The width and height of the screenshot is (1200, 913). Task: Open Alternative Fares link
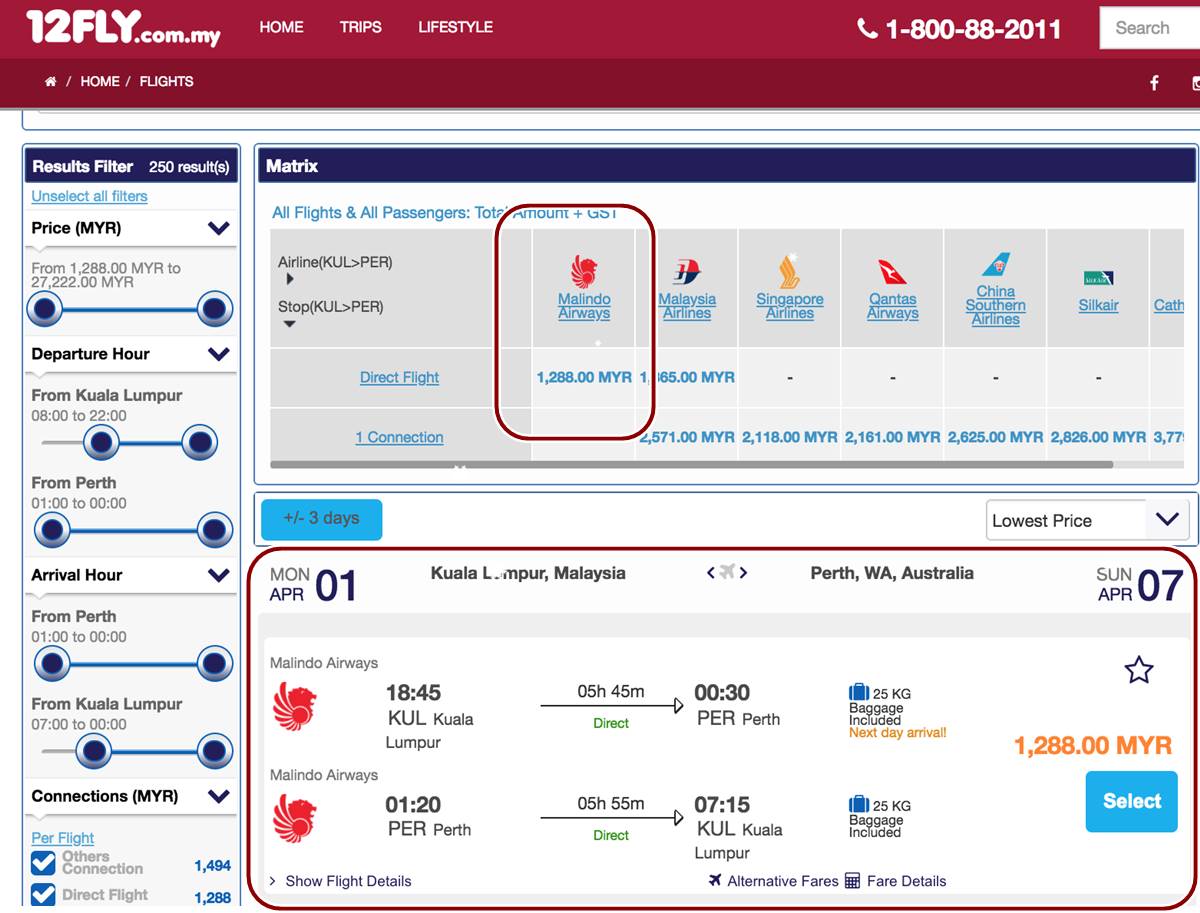[x=783, y=881]
